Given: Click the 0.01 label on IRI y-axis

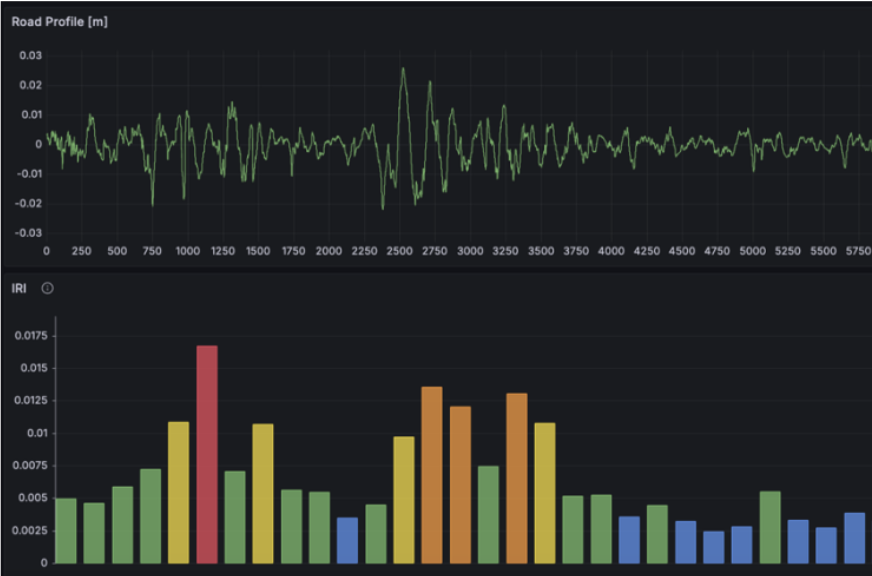Looking at the screenshot, I should (36, 433).
